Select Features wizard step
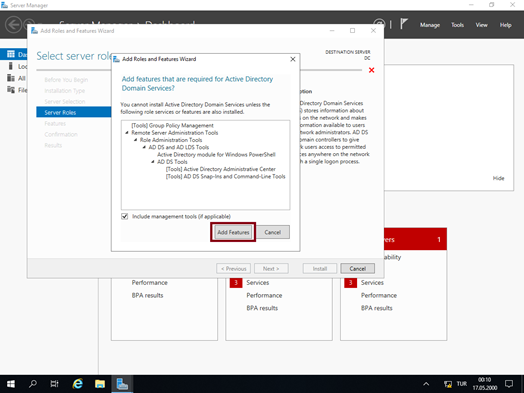 coord(55,123)
